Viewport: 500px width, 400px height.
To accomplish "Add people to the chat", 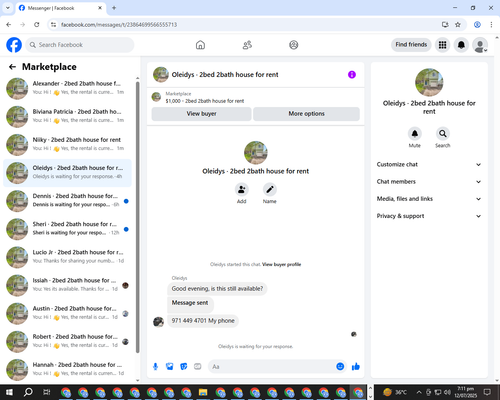I will point(242,189).
